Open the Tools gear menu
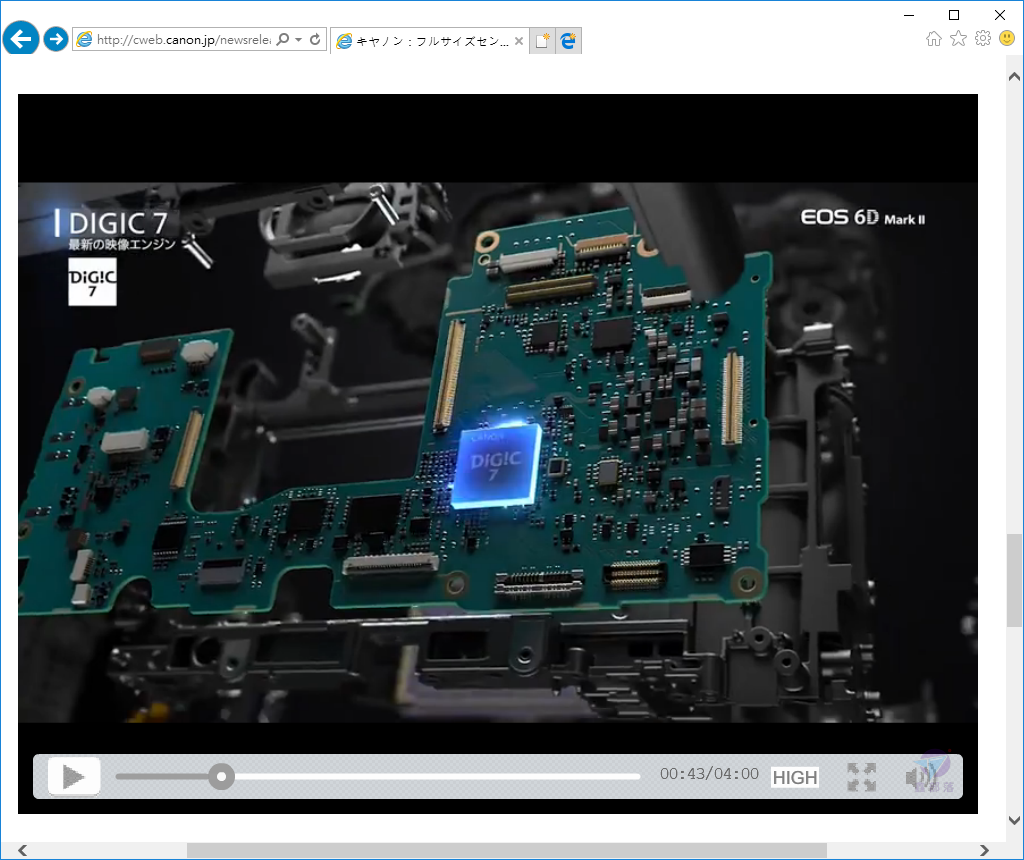 coord(983,39)
